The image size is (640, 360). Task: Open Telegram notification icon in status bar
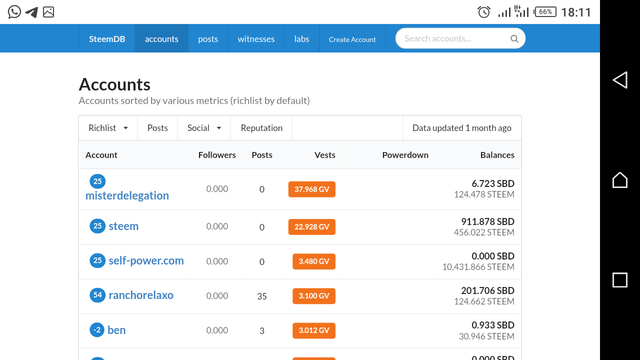[32, 12]
